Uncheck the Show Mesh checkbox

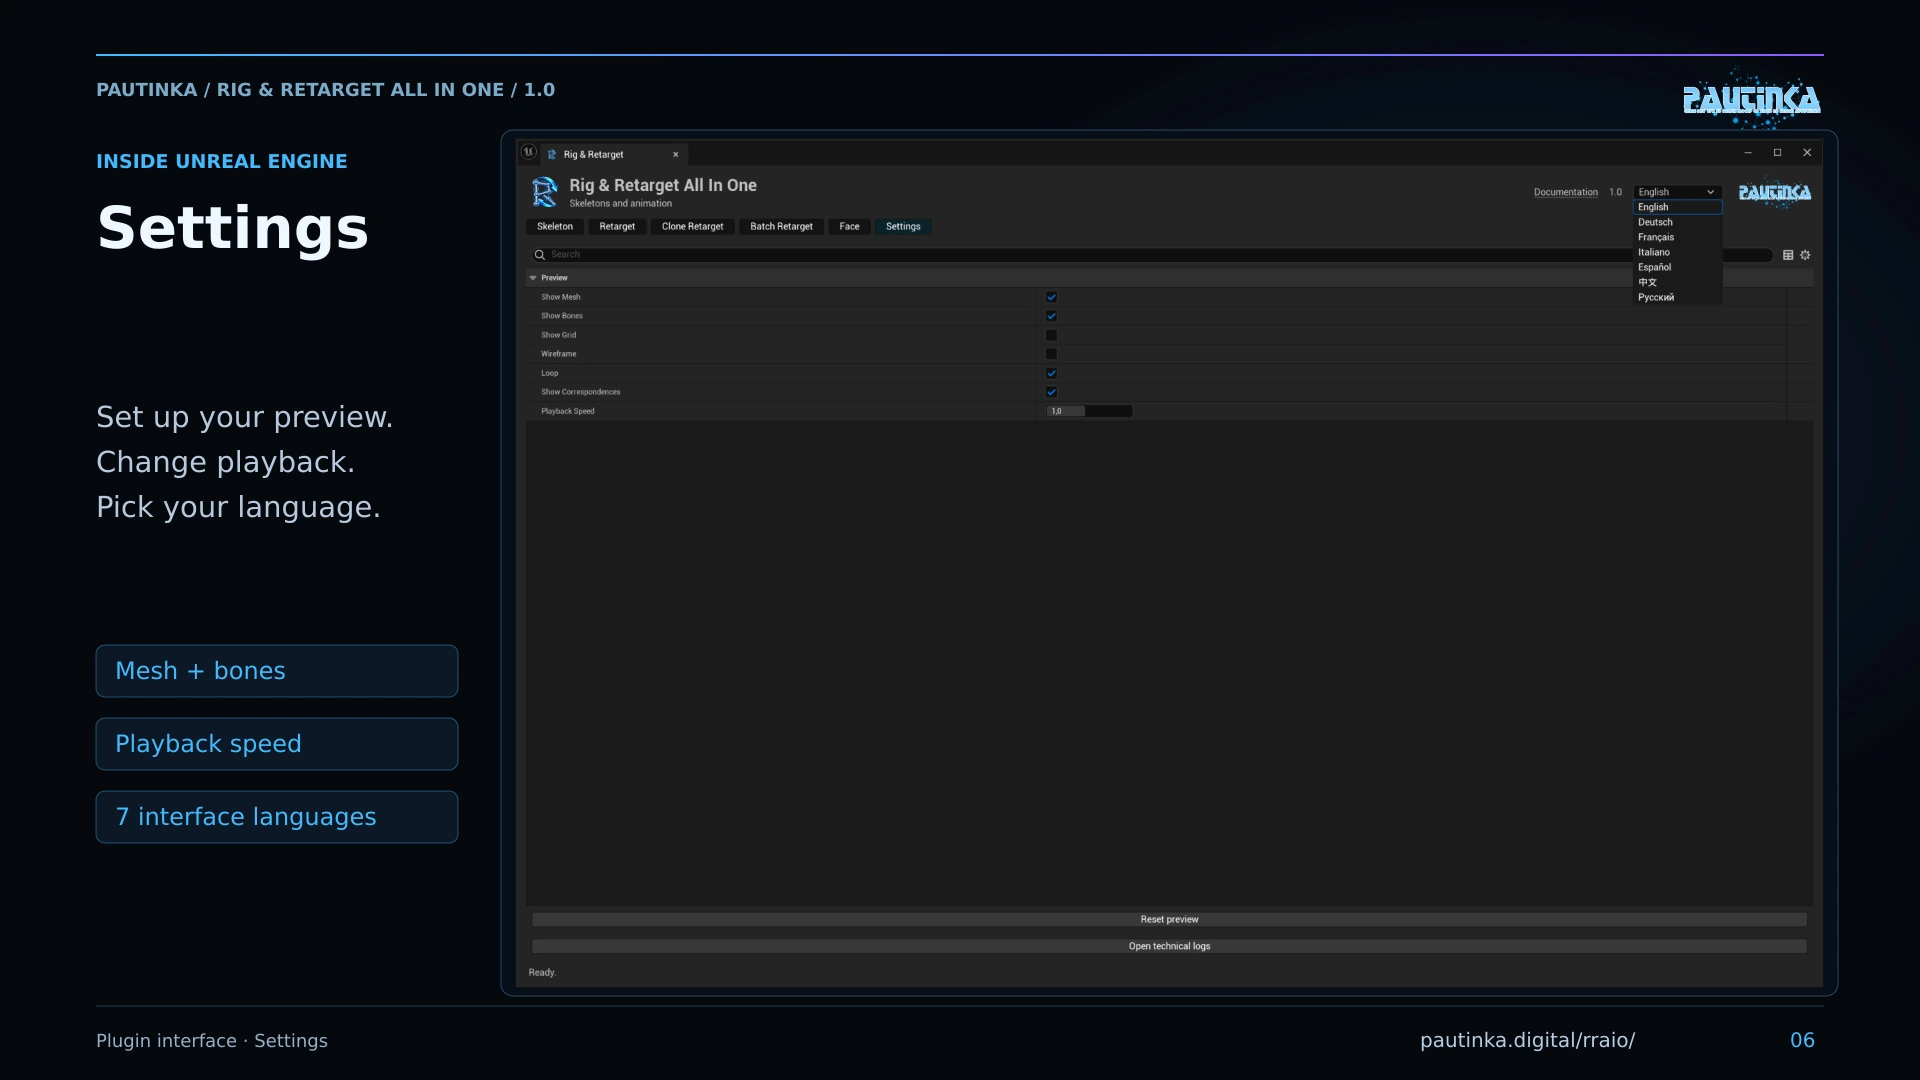(1051, 297)
